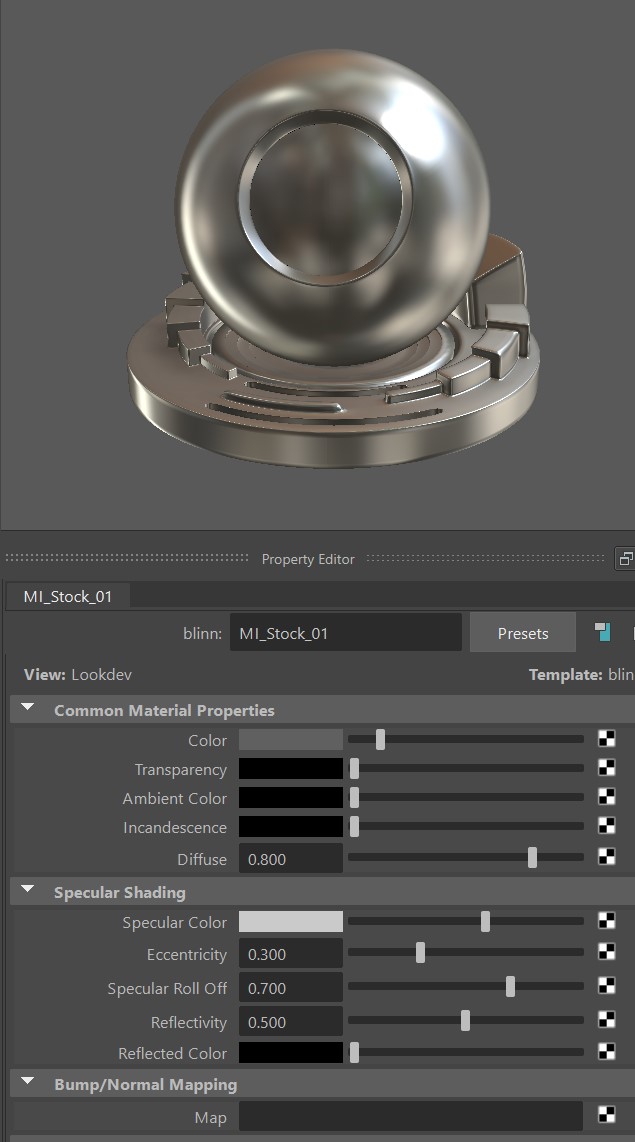Click the Diffuse slider handle
Image resolution: width=635 pixels, height=1142 pixels.
tap(532, 857)
